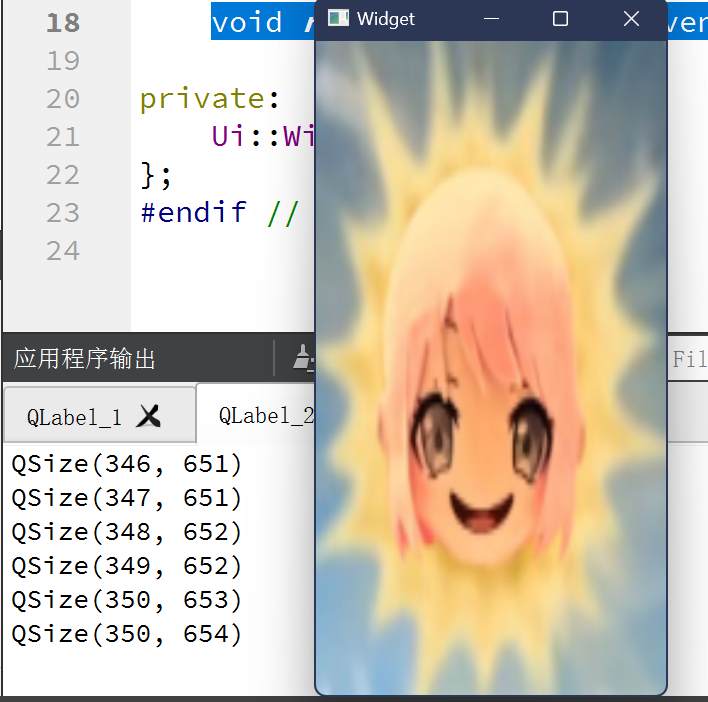The height and width of the screenshot is (702, 708).
Task: Switch to the QLabel_2 output tab
Action: [266, 415]
